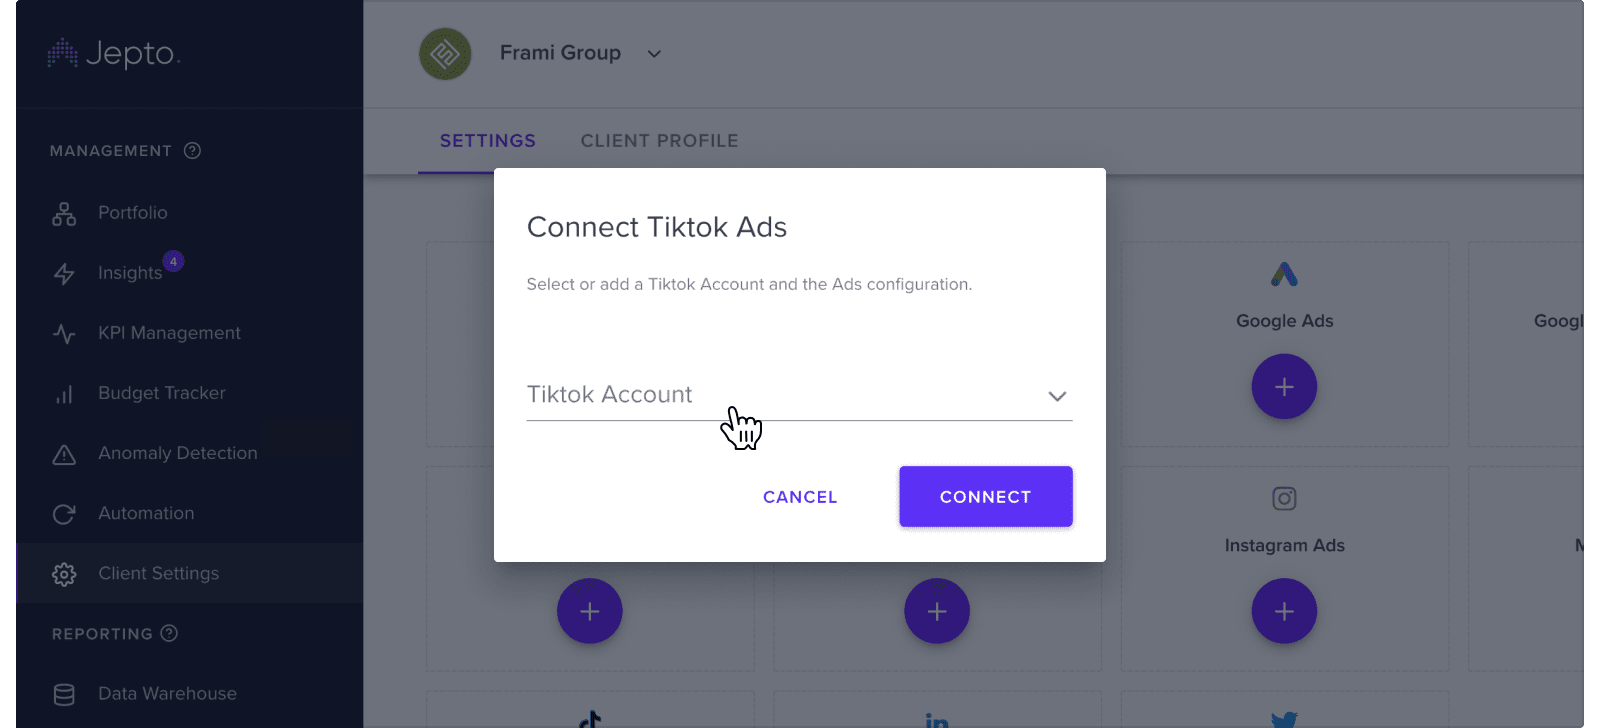1600x728 pixels.
Task: Select the Budget Tracker bar chart icon
Action: pyautogui.click(x=64, y=394)
